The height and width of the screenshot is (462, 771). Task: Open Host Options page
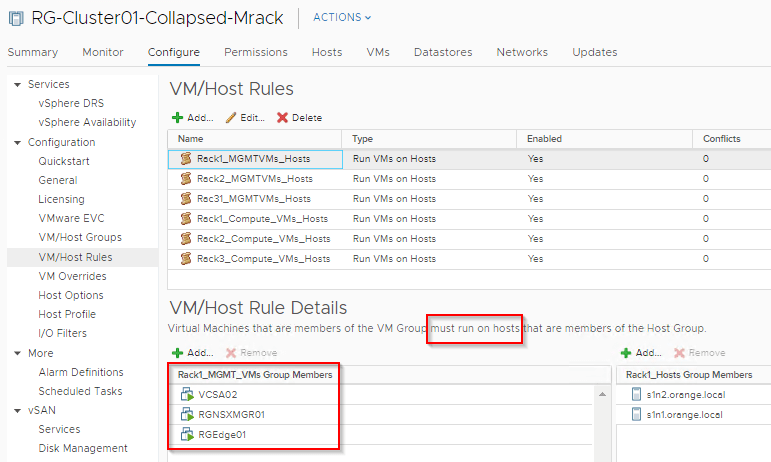71,295
